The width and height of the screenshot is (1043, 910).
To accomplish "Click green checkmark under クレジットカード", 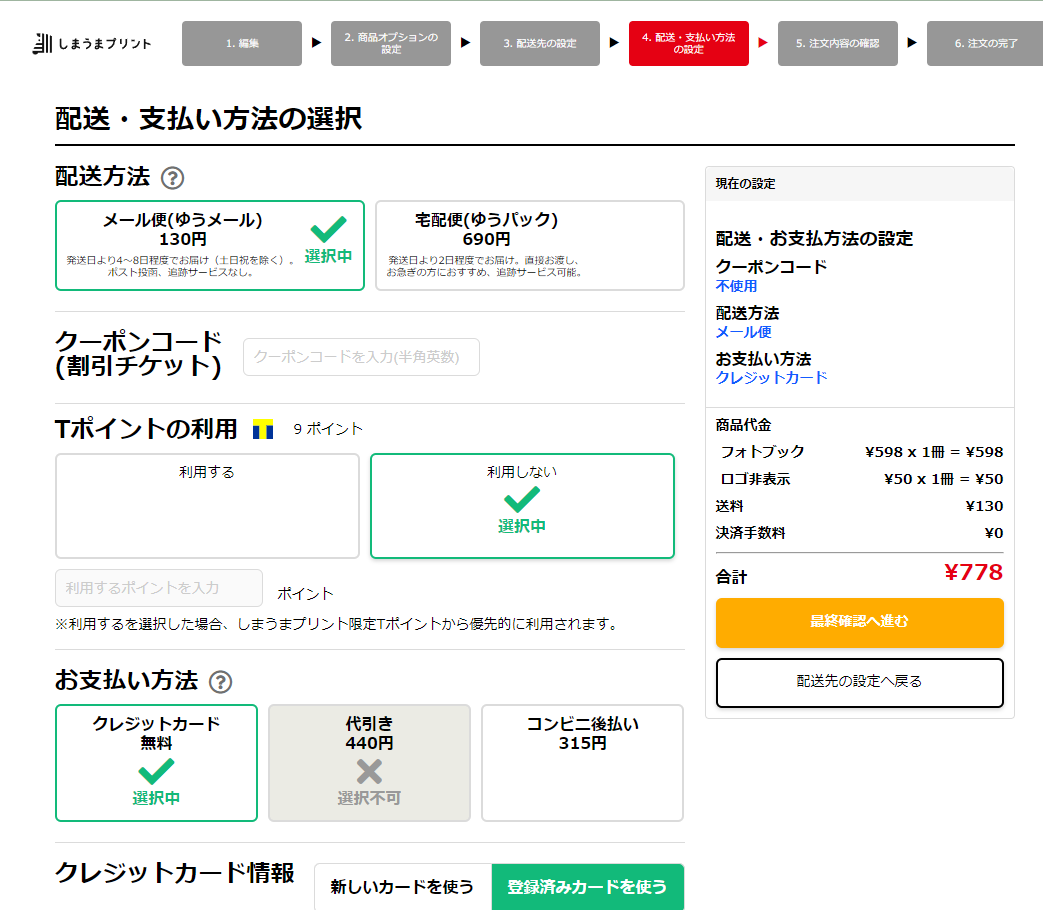I will [x=156, y=772].
